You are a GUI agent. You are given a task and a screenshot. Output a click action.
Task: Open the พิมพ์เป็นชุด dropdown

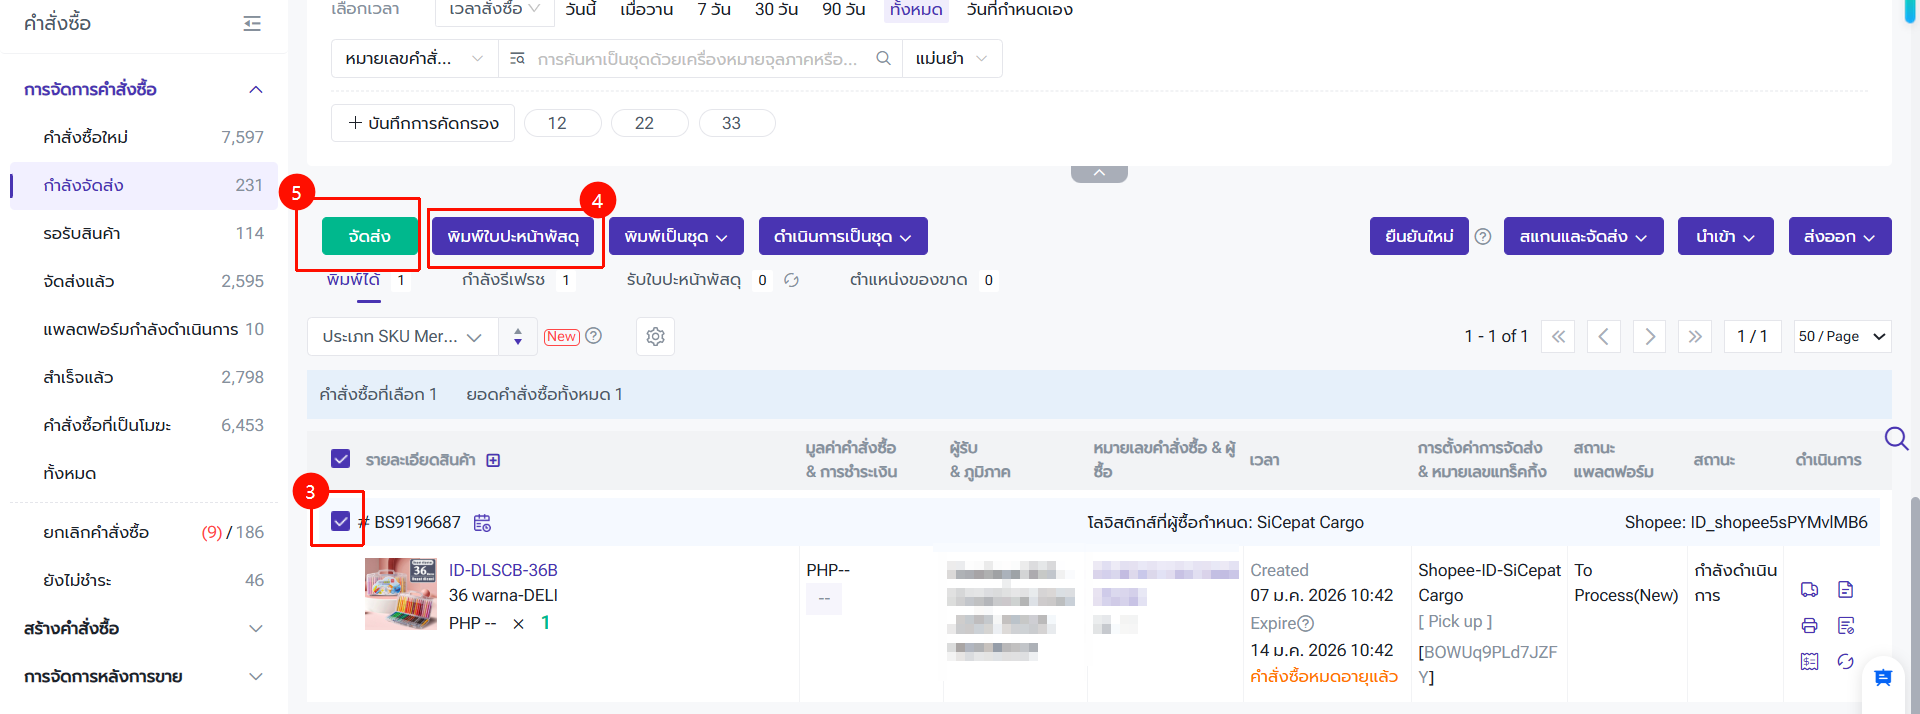click(676, 237)
